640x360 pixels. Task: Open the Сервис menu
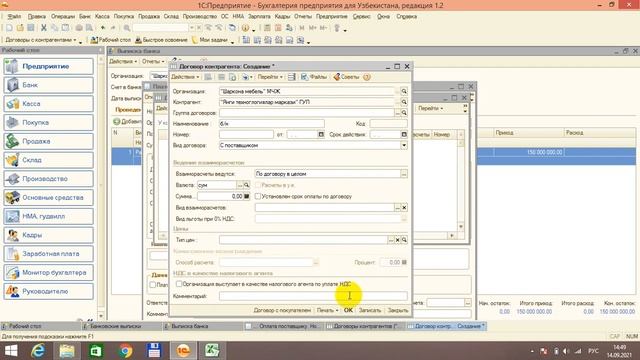pyautogui.click(x=361, y=16)
